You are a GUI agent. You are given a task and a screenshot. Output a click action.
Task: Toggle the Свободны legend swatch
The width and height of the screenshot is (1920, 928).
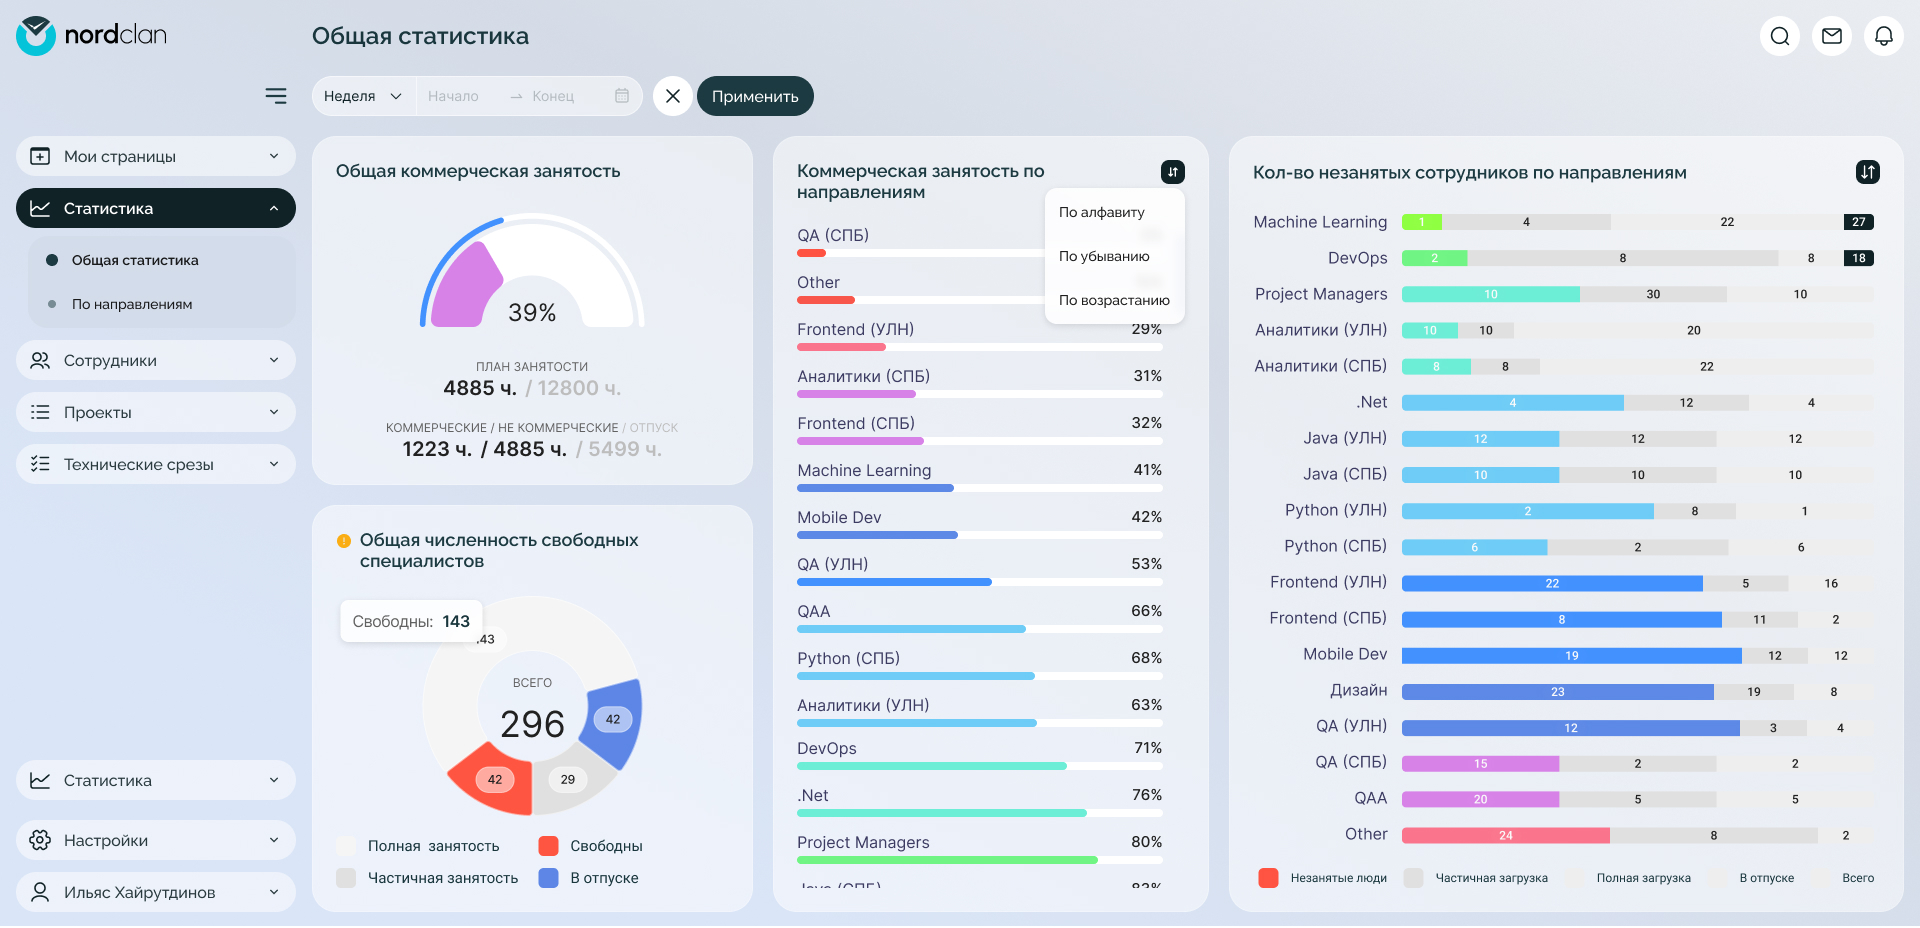point(548,846)
